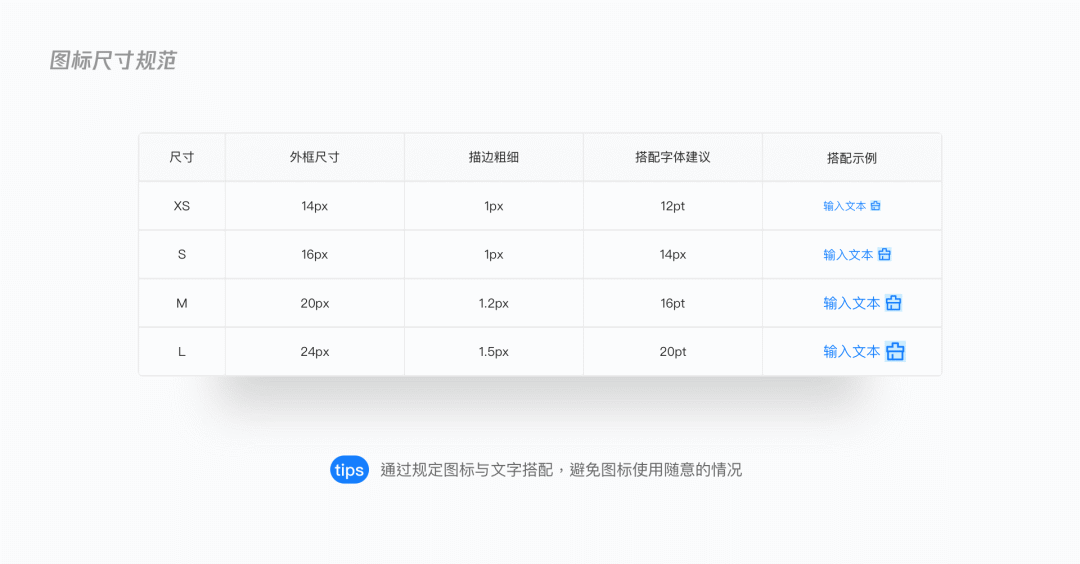Click the L row briefcase icon
The image size is (1080, 564).
tap(895, 351)
